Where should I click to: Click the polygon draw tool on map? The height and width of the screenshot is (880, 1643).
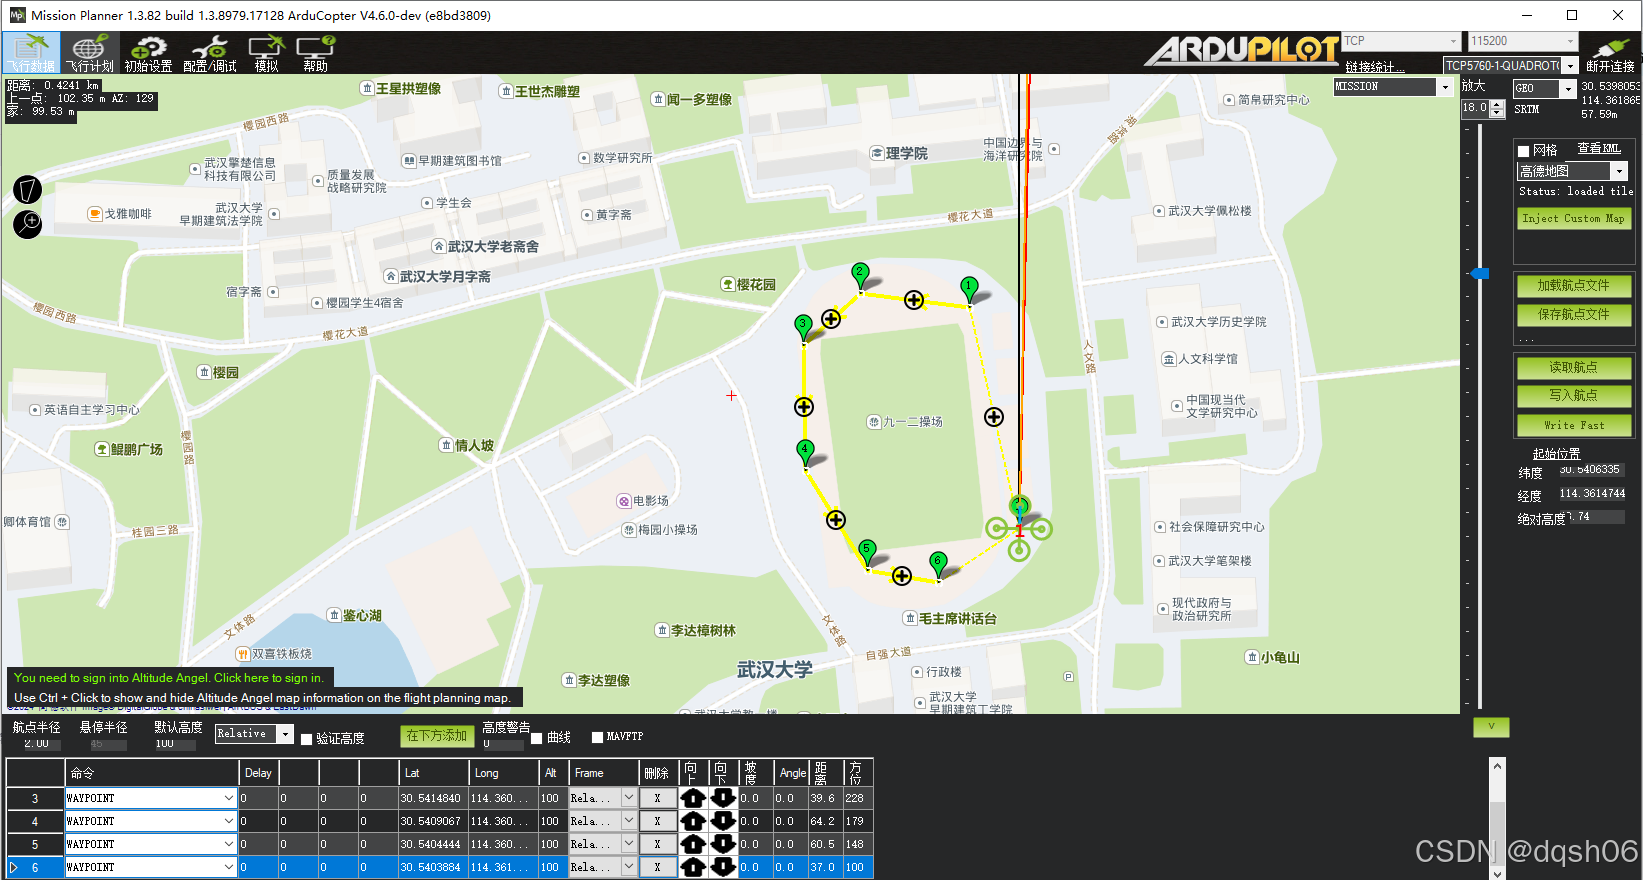pos(28,189)
